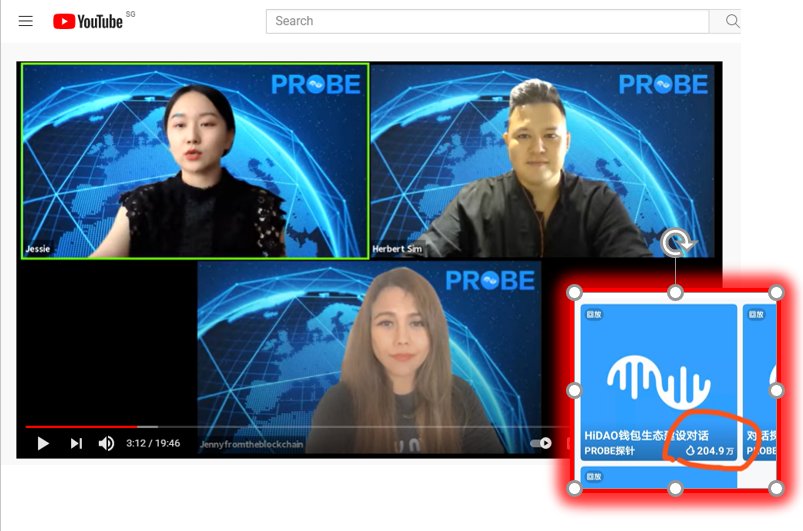Play the video
The image size is (803, 531).
(43, 443)
